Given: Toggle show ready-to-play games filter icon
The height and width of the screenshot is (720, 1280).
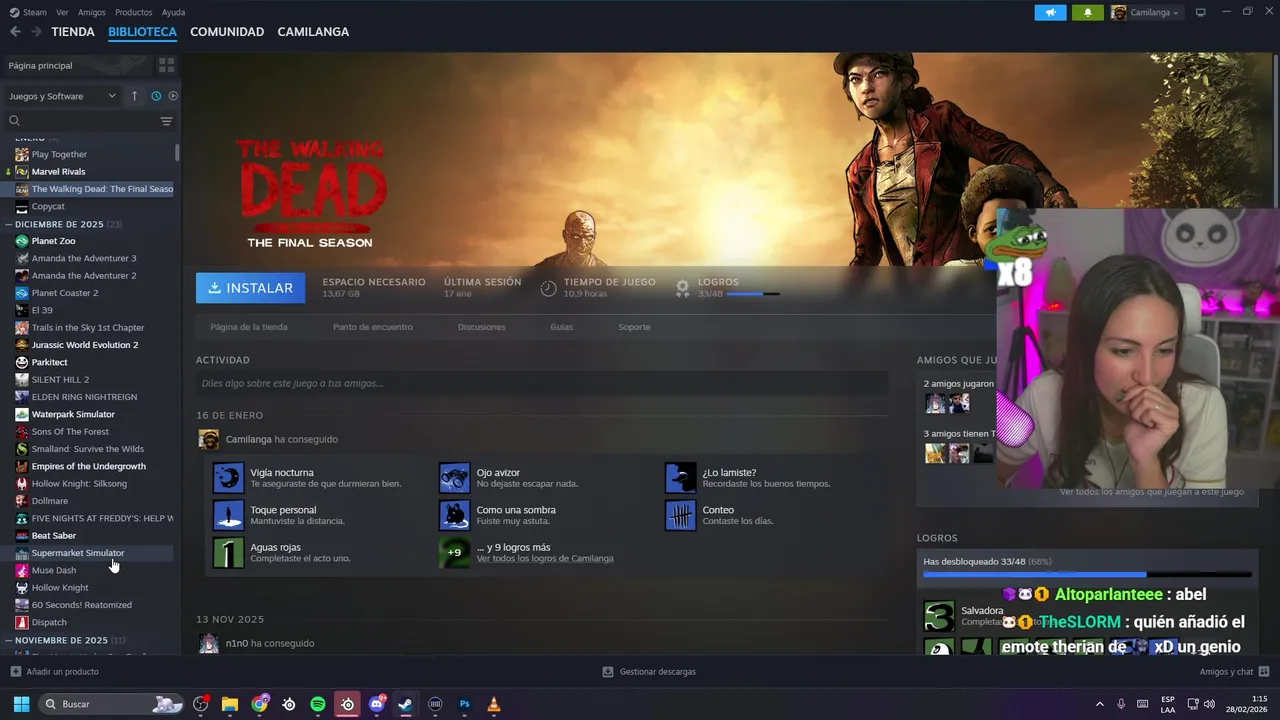Looking at the screenshot, I should tap(173, 96).
